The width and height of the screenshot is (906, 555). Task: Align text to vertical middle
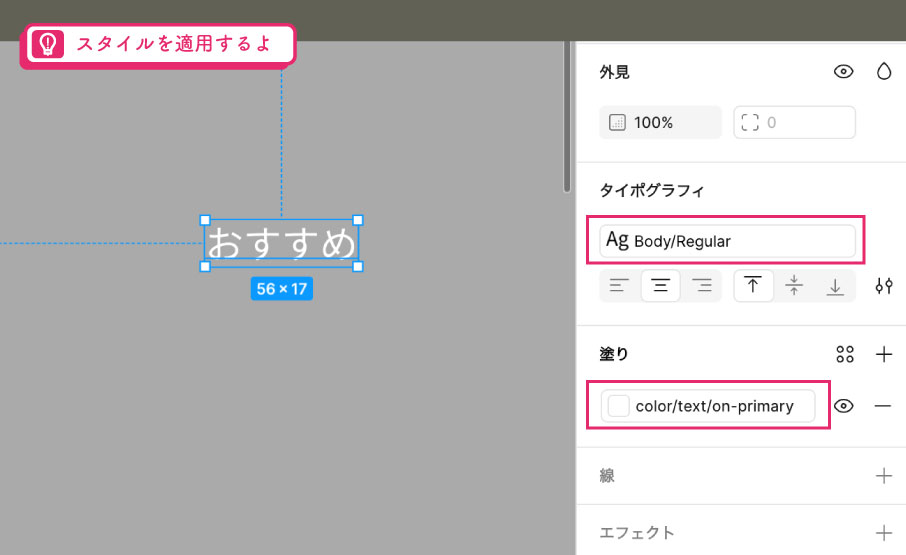click(794, 285)
